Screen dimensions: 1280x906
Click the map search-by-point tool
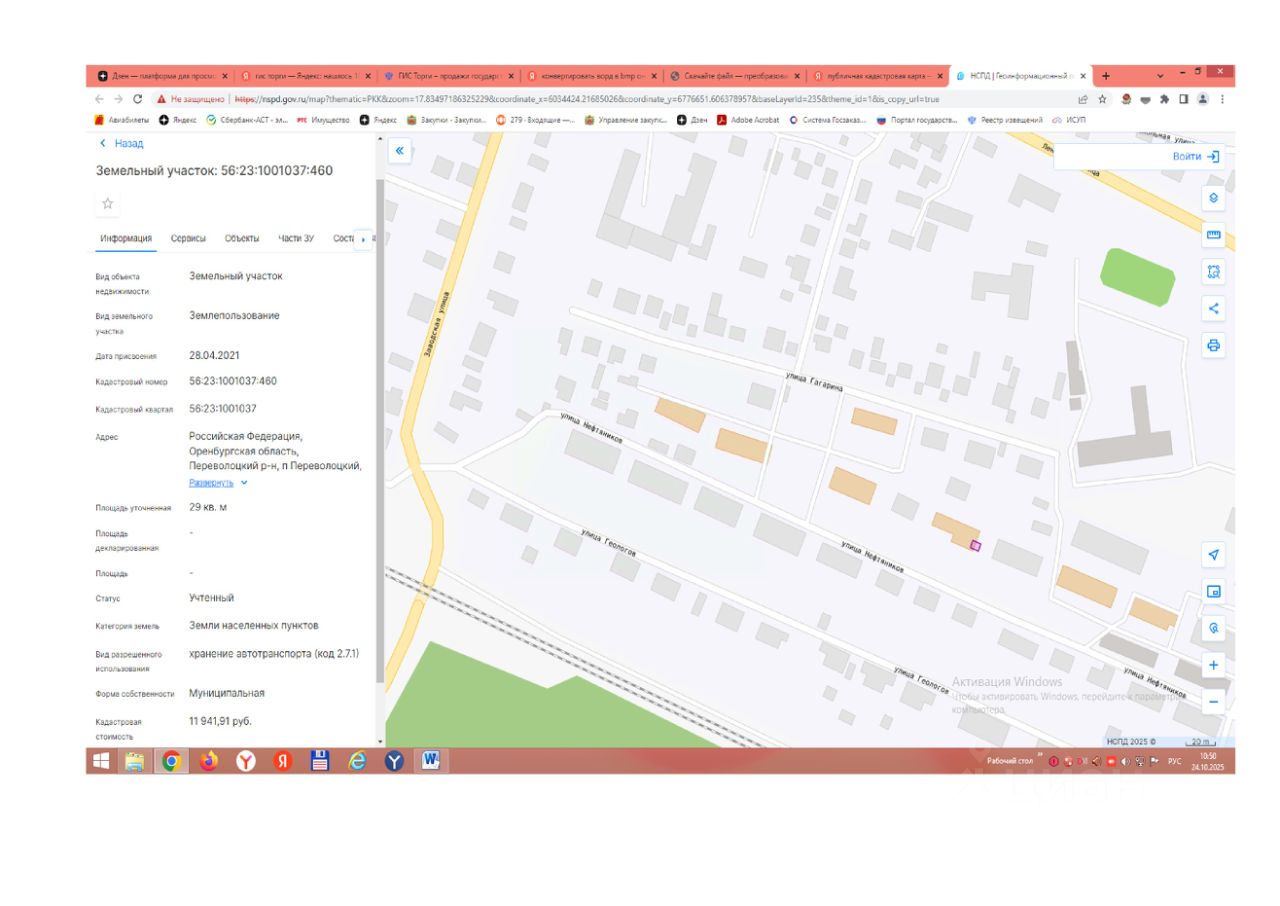tap(1214, 628)
